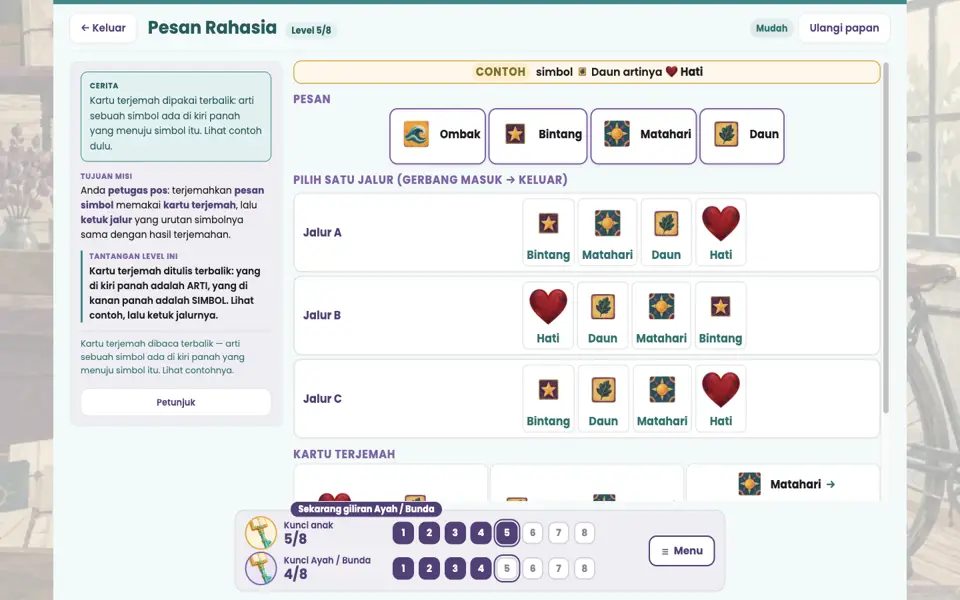Click the CERITA story box

[176, 116]
